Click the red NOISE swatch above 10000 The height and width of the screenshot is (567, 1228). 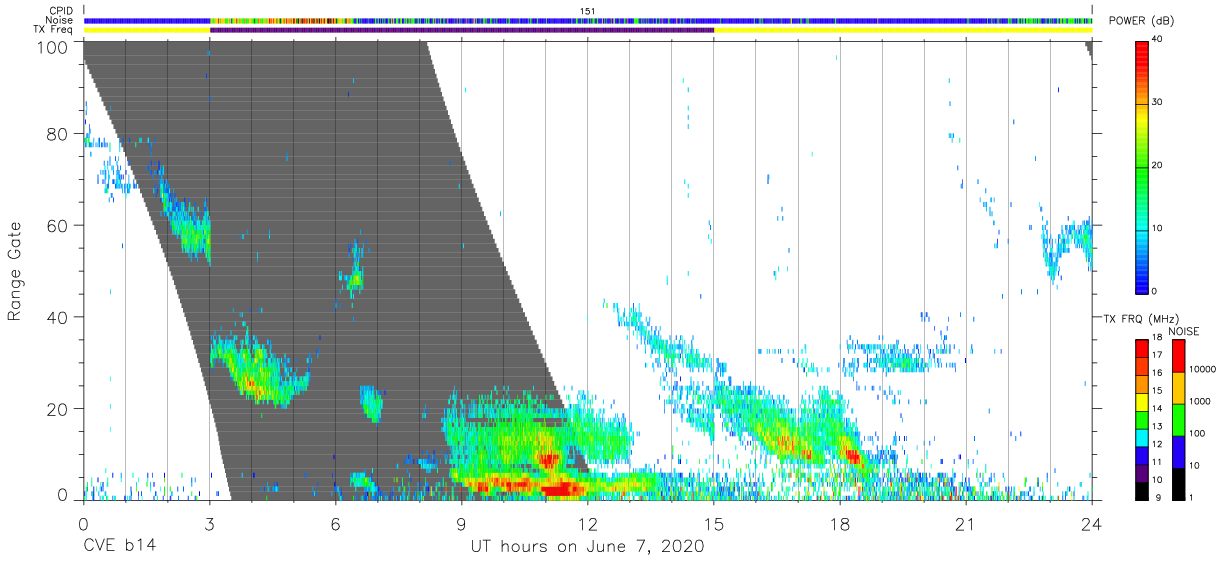coord(1179,356)
